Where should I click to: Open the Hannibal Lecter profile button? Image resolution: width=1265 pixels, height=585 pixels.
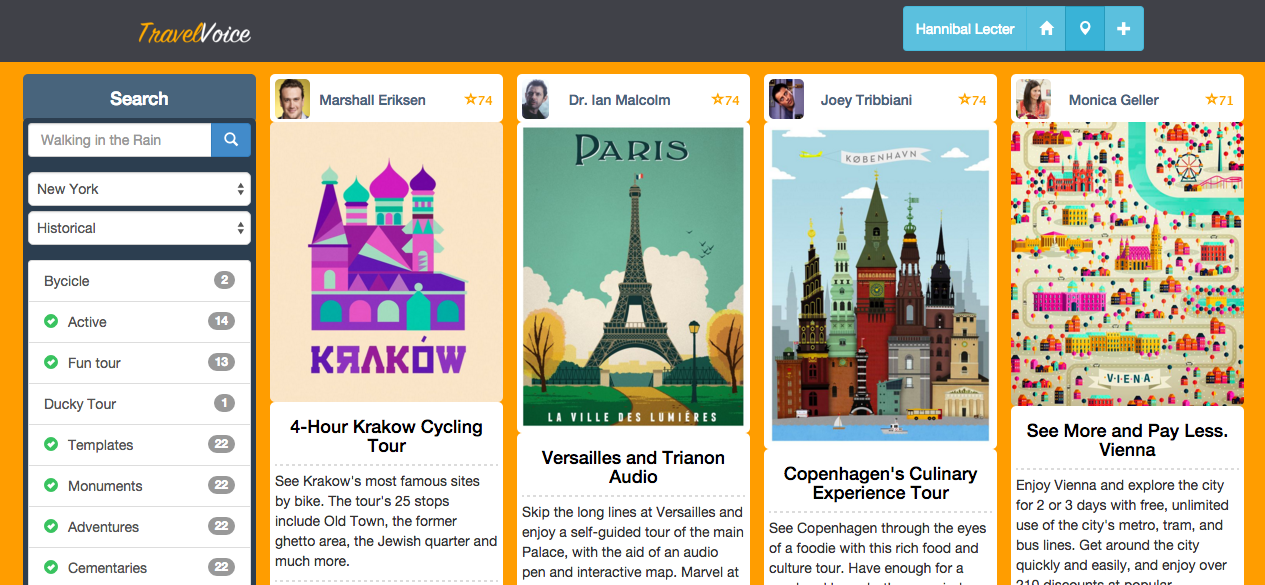965,29
